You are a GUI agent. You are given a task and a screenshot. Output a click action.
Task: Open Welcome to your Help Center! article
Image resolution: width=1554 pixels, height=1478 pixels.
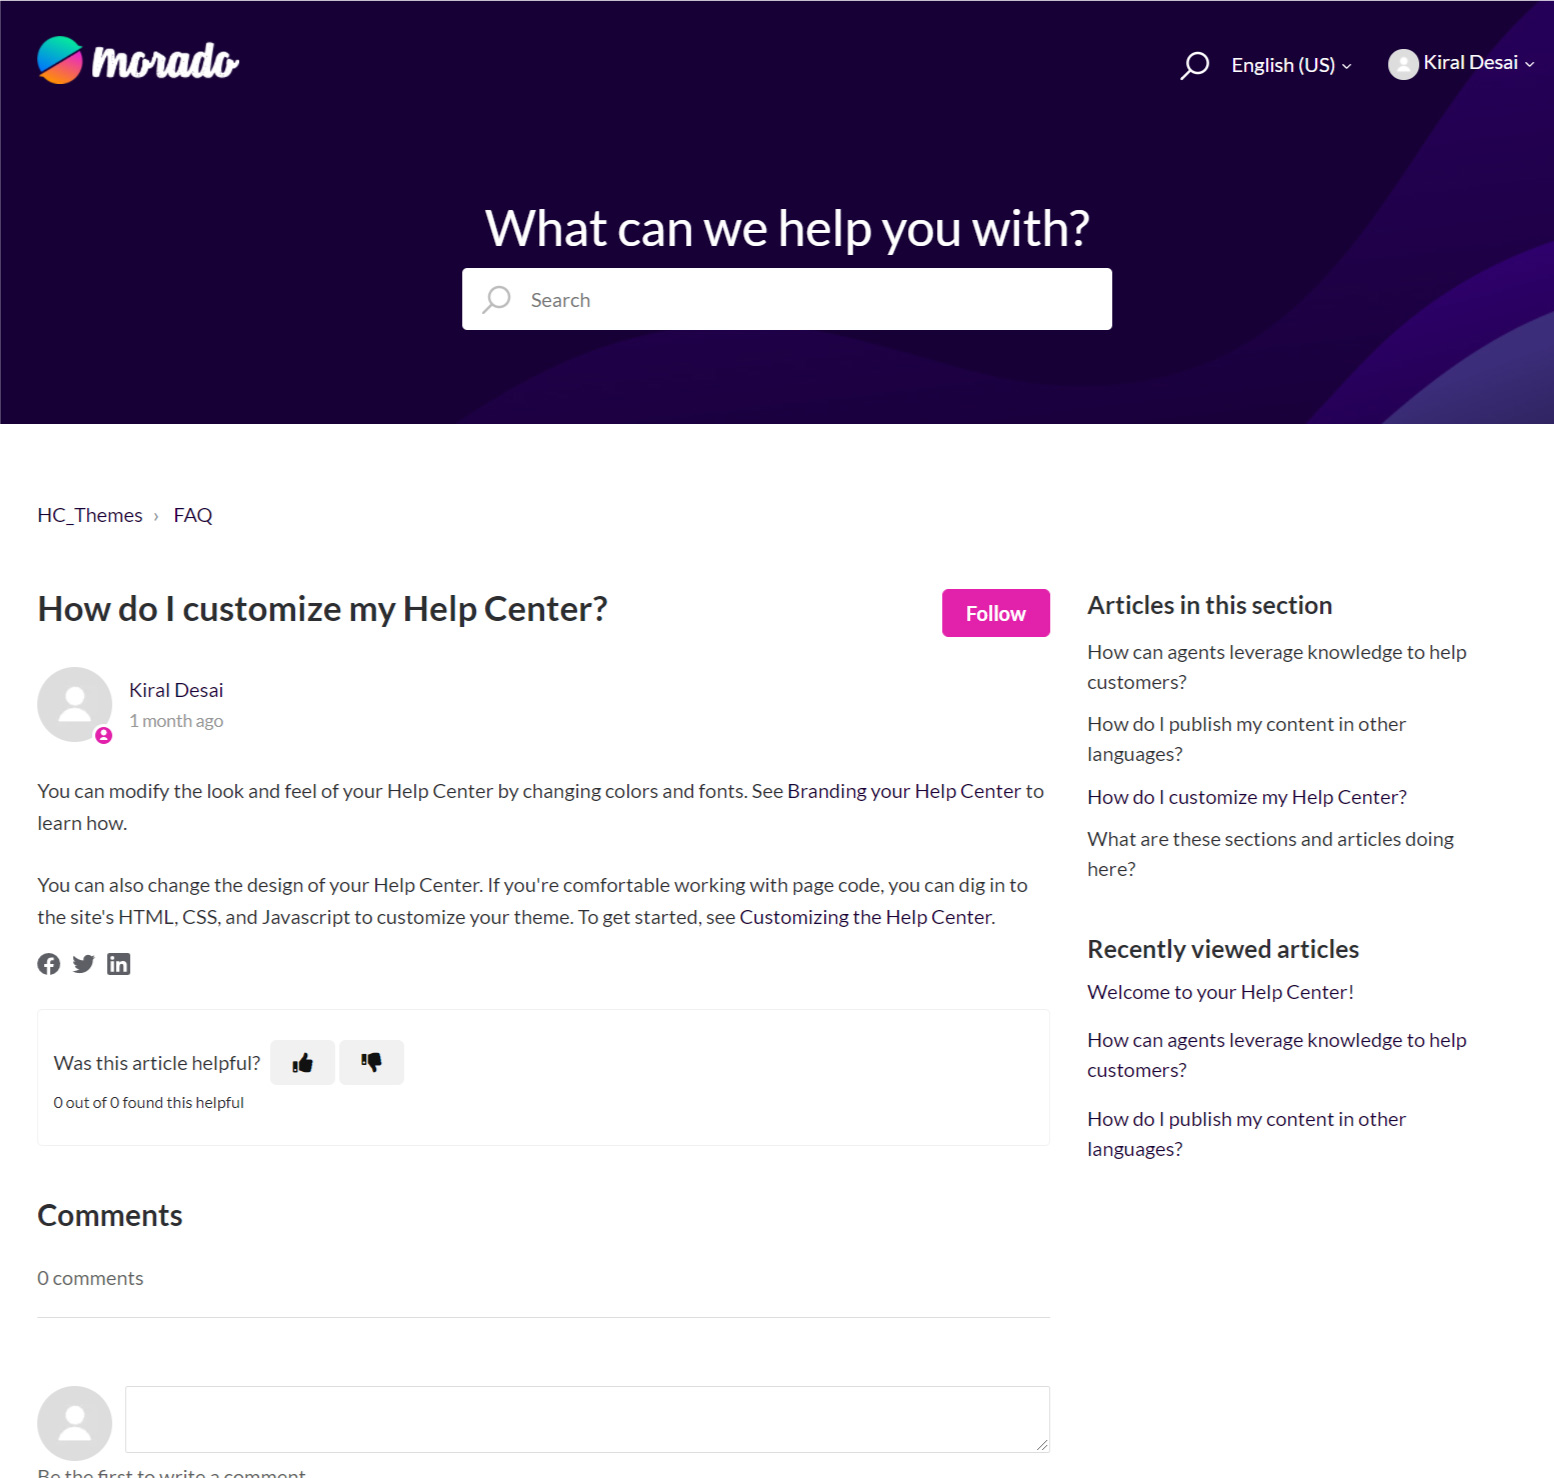pyautogui.click(x=1220, y=992)
